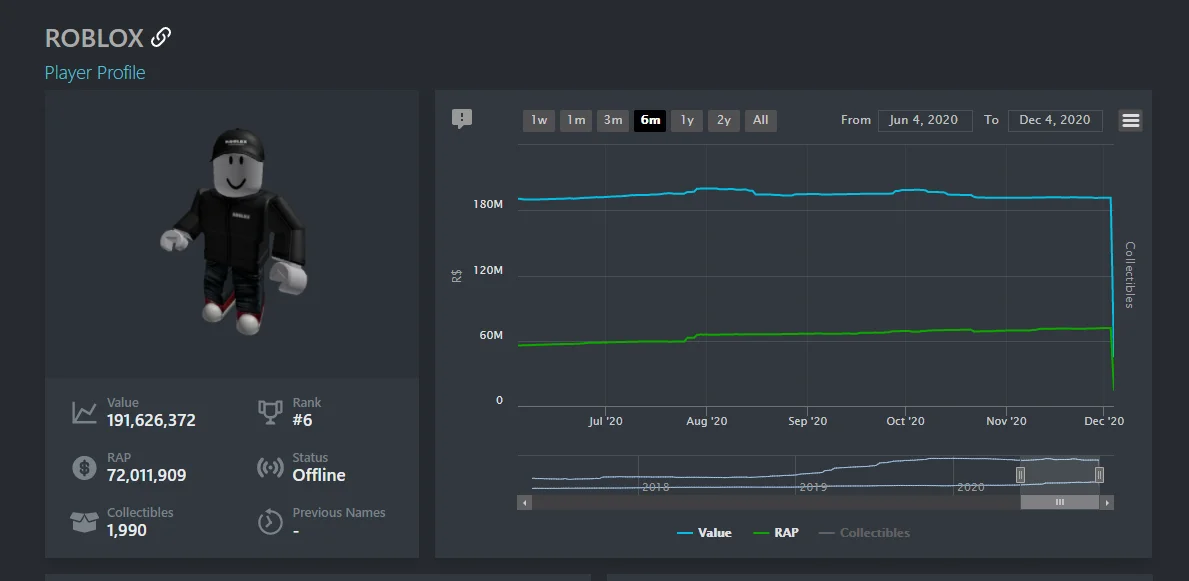This screenshot has height=581, width=1189.
Task: Click the Aug '20 axis label
Action: (707, 421)
